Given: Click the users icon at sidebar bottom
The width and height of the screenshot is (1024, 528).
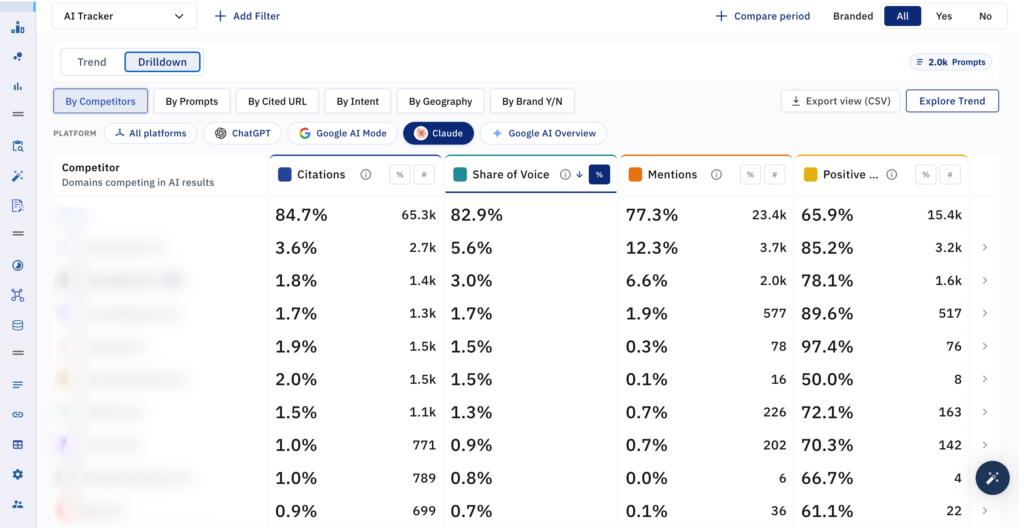Looking at the screenshot, I should click(x=18, y=504).
